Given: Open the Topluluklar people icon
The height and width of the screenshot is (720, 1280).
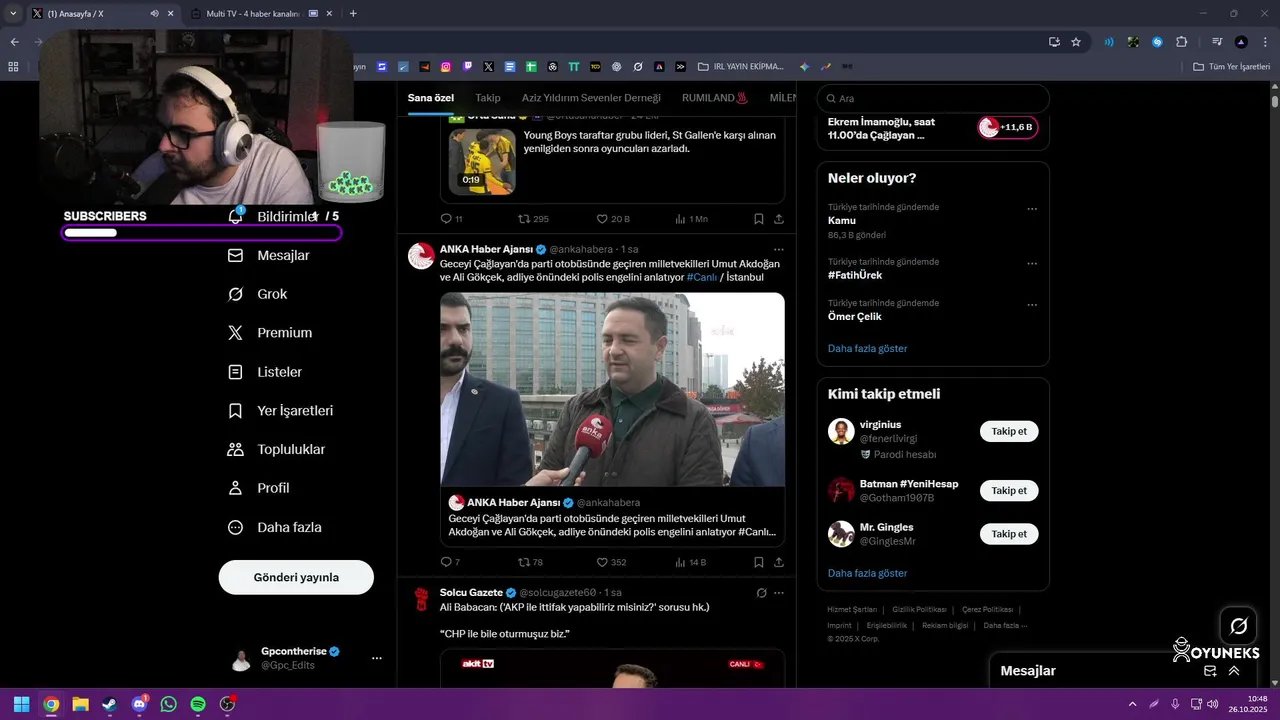Looking at the screenshot, I should click(x=235, y=450).
